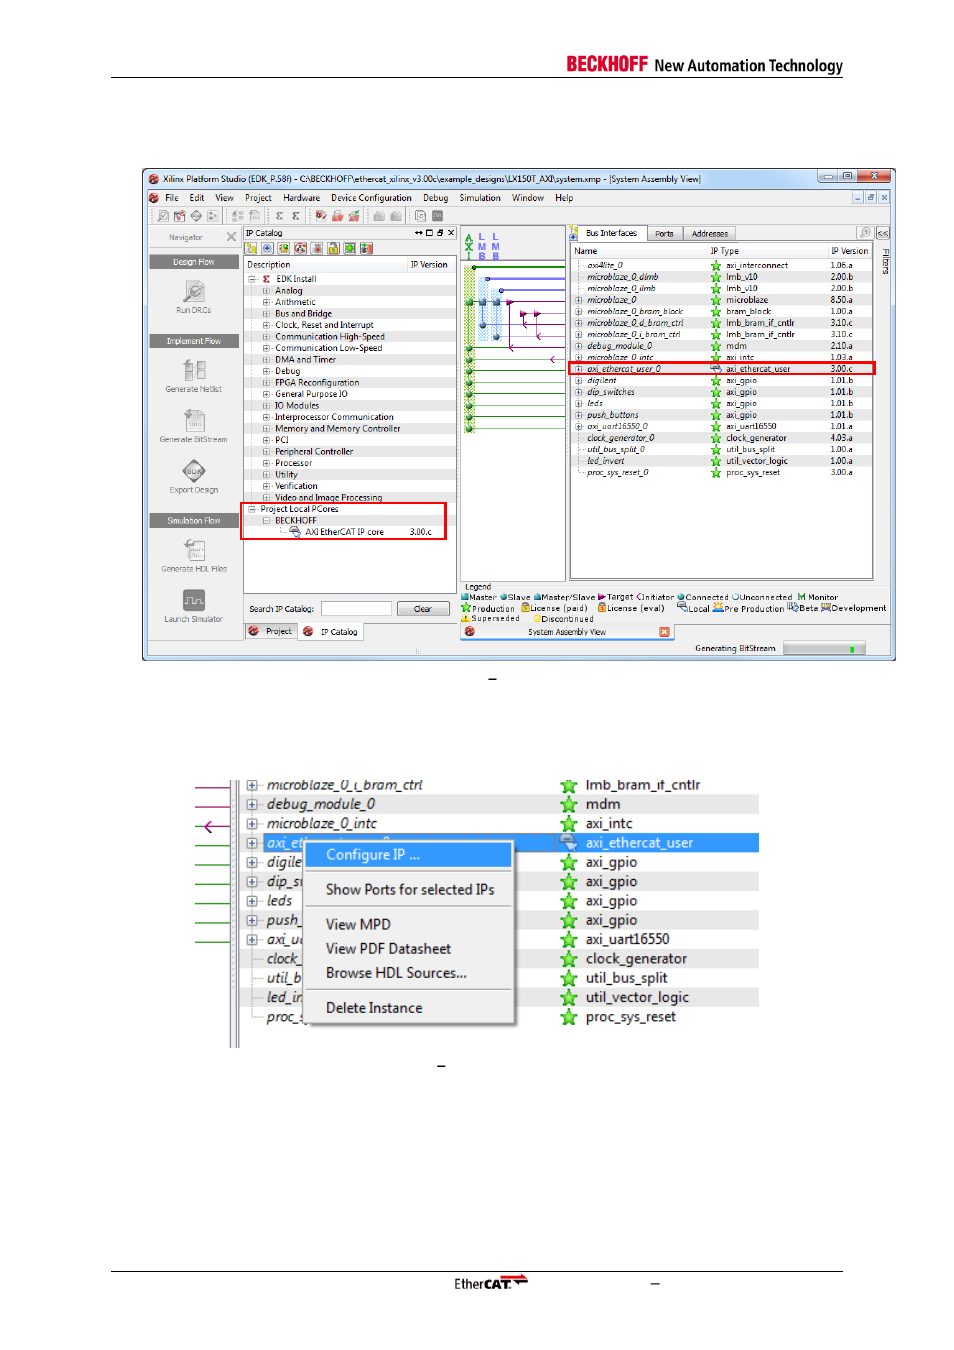Select the push_buttons instance row
This screenshot has height=1350, width=954.
(724, 415)
